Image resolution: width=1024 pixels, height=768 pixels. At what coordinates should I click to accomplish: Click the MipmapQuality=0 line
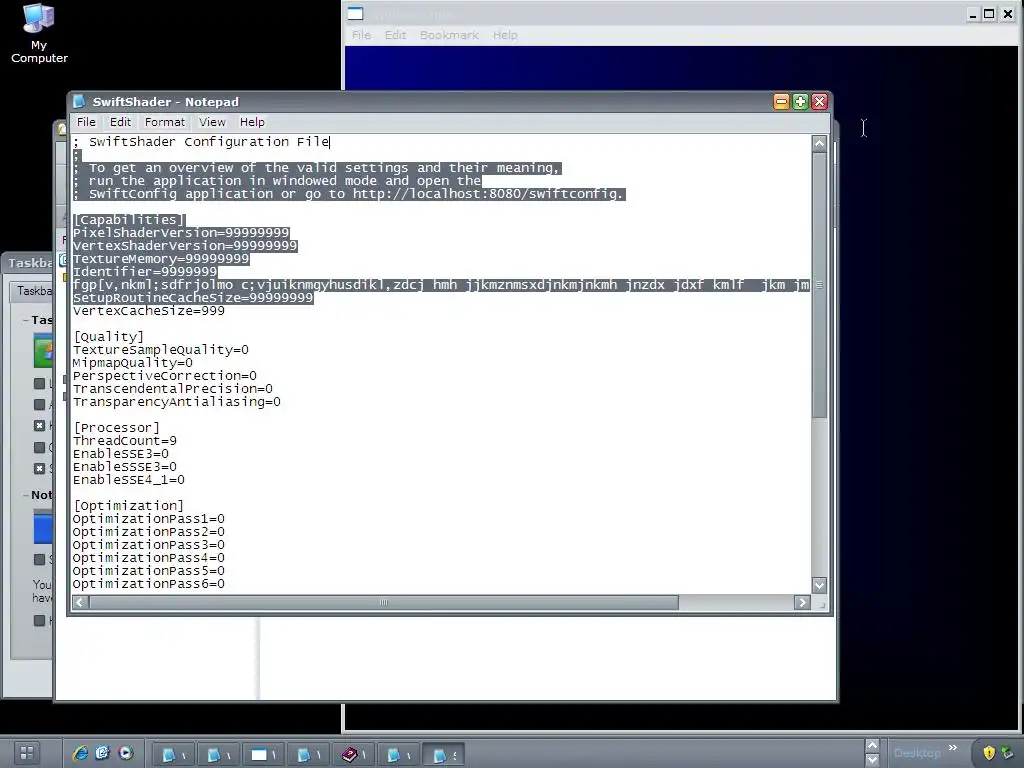point(133,363)
